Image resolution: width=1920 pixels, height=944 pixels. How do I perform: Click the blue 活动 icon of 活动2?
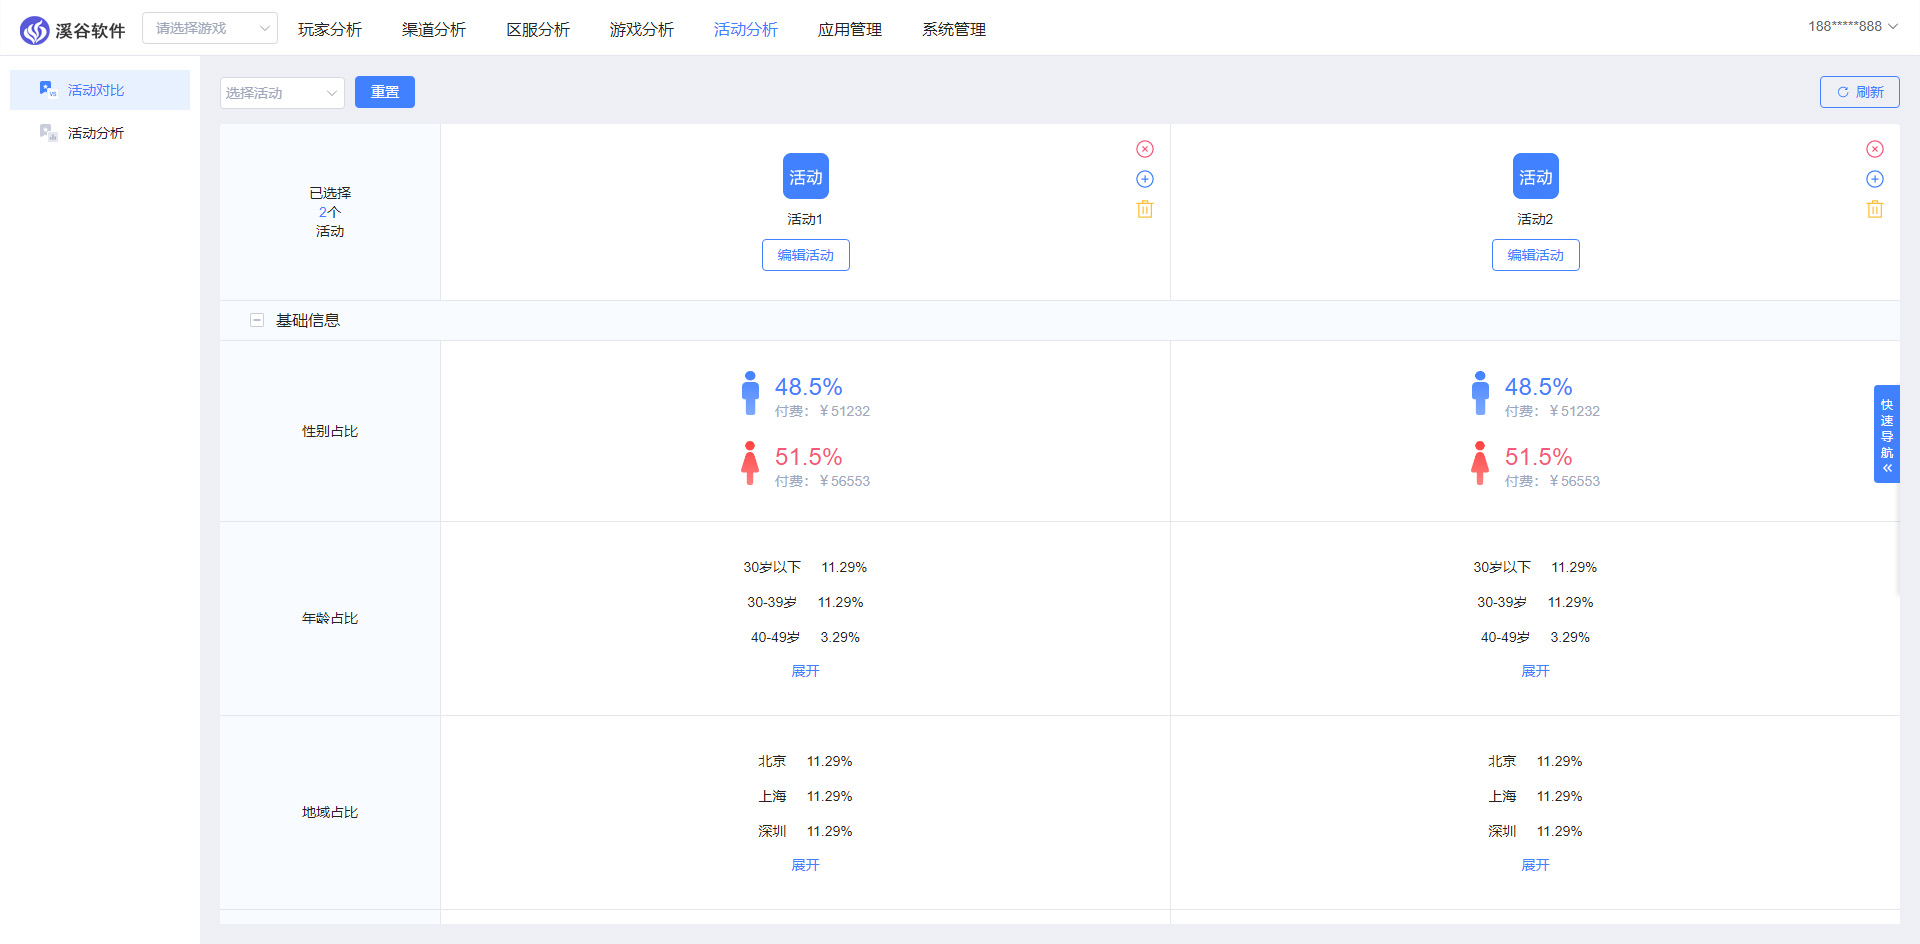1536,177
